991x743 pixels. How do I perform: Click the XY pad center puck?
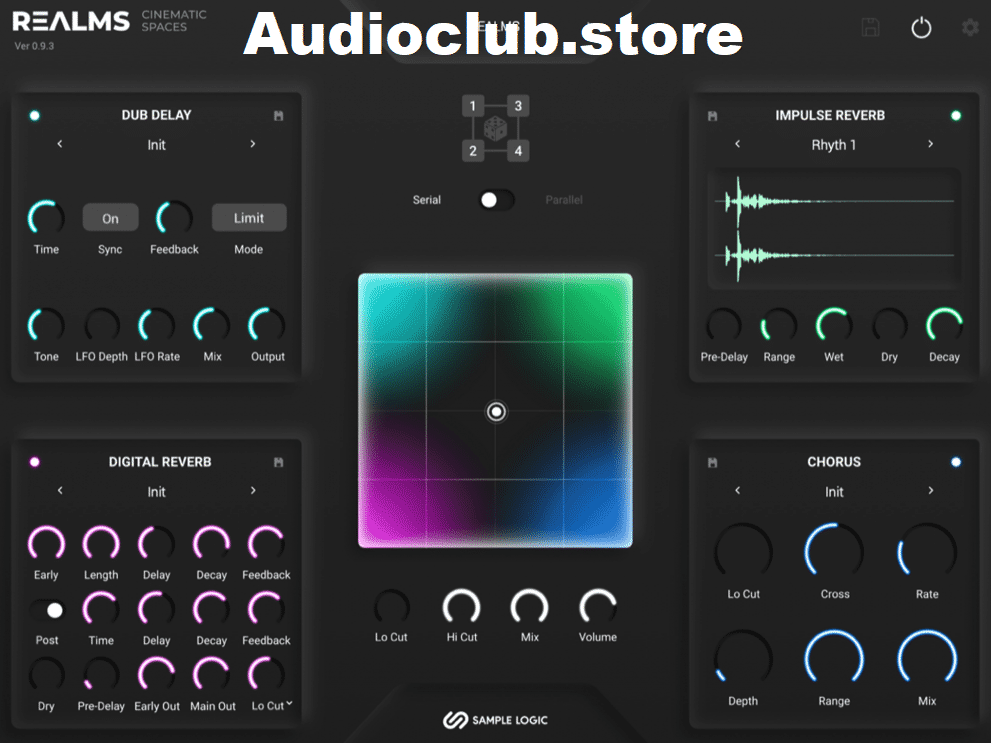(x=496, y=412)
